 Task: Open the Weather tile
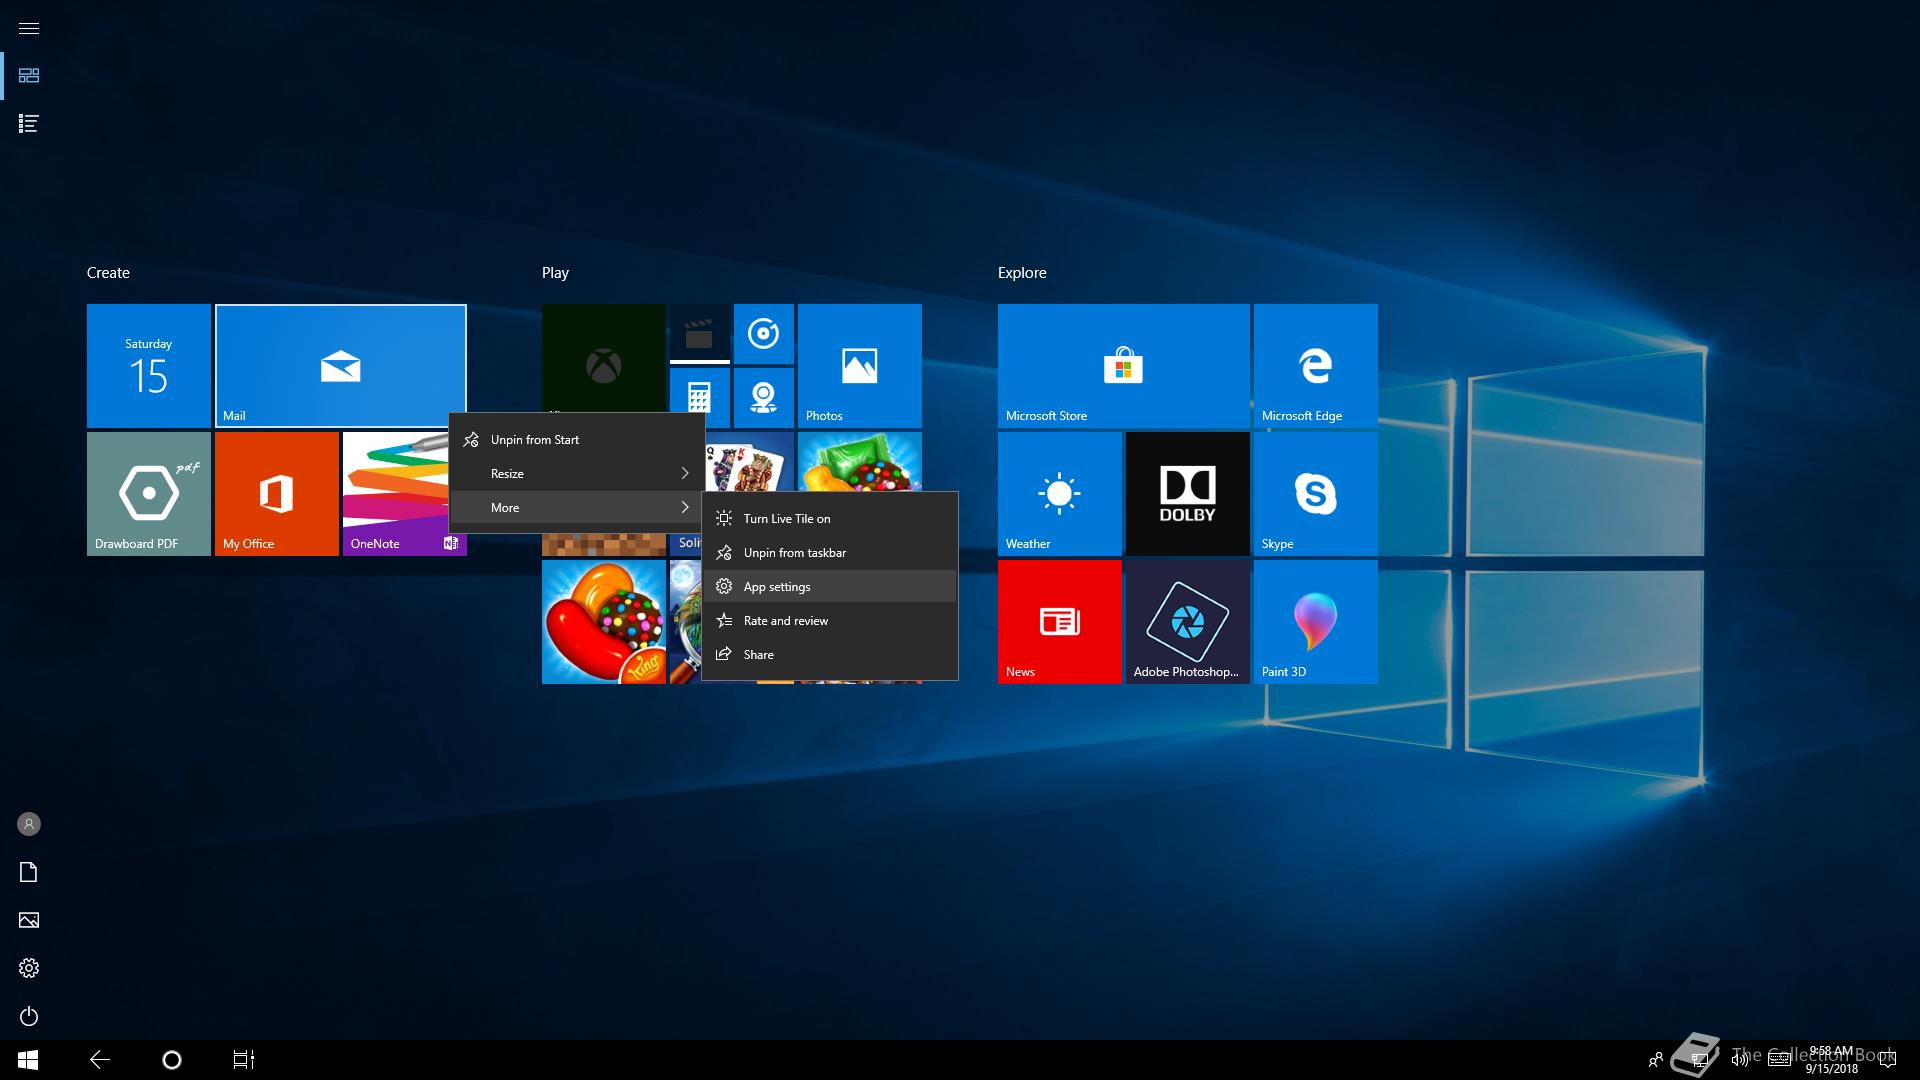click(x=1060, y=494)
